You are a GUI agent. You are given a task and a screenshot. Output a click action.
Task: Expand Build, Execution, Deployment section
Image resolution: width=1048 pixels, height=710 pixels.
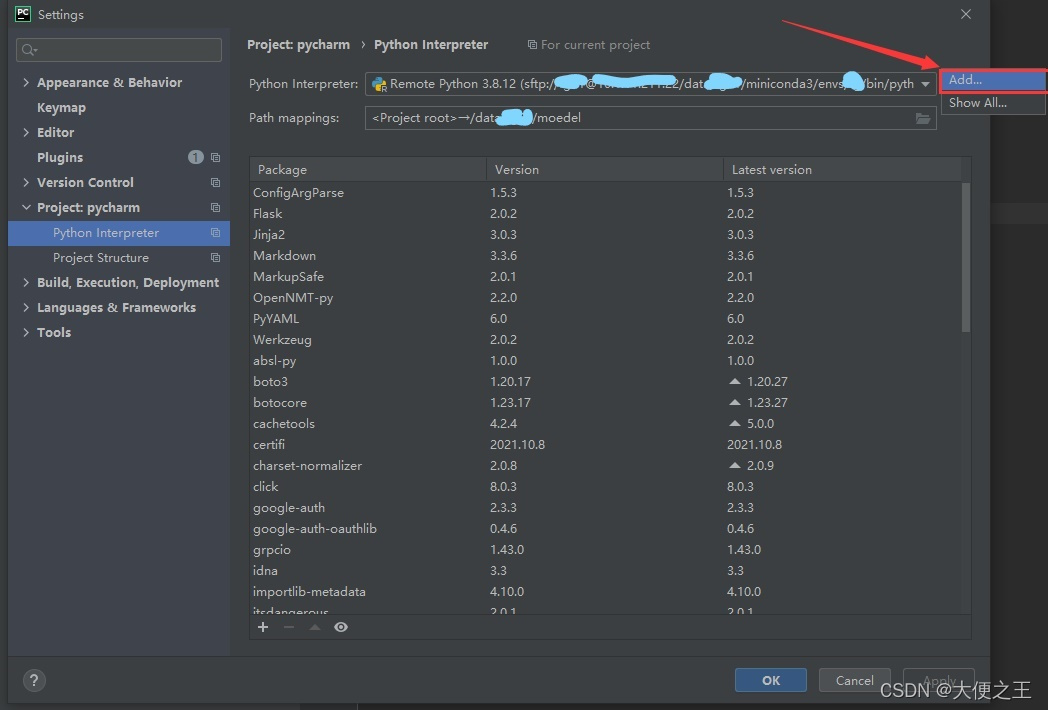26,283
